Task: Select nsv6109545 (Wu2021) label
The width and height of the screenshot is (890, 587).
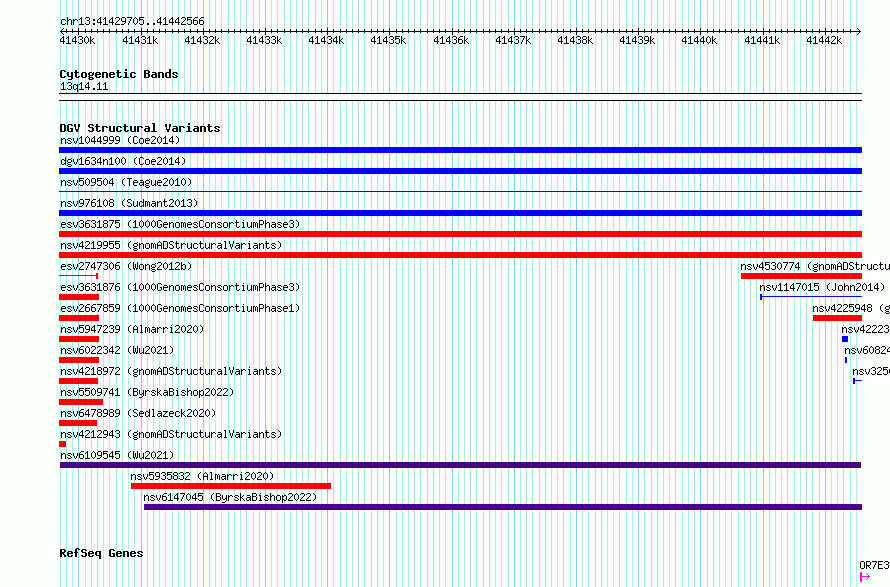Action: (x=117, y=455)
